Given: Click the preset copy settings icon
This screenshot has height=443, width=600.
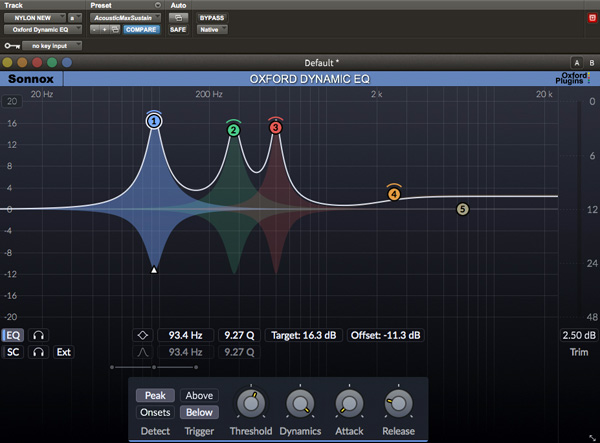Looking at the screenshot, I should point(115,29).
